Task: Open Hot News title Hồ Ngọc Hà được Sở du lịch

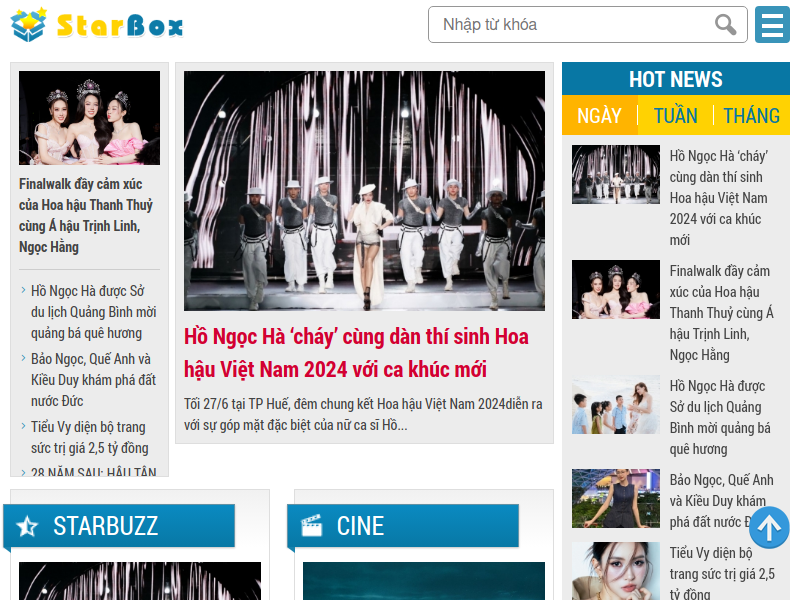Action: 720,417
